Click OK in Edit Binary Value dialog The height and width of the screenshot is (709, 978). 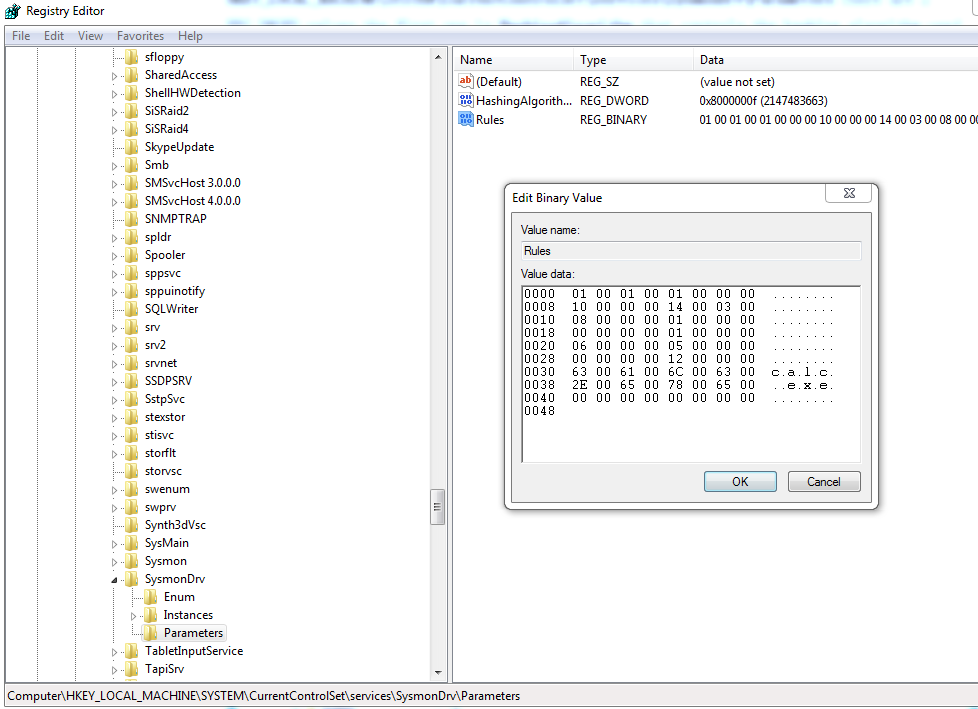click(740, 481)
